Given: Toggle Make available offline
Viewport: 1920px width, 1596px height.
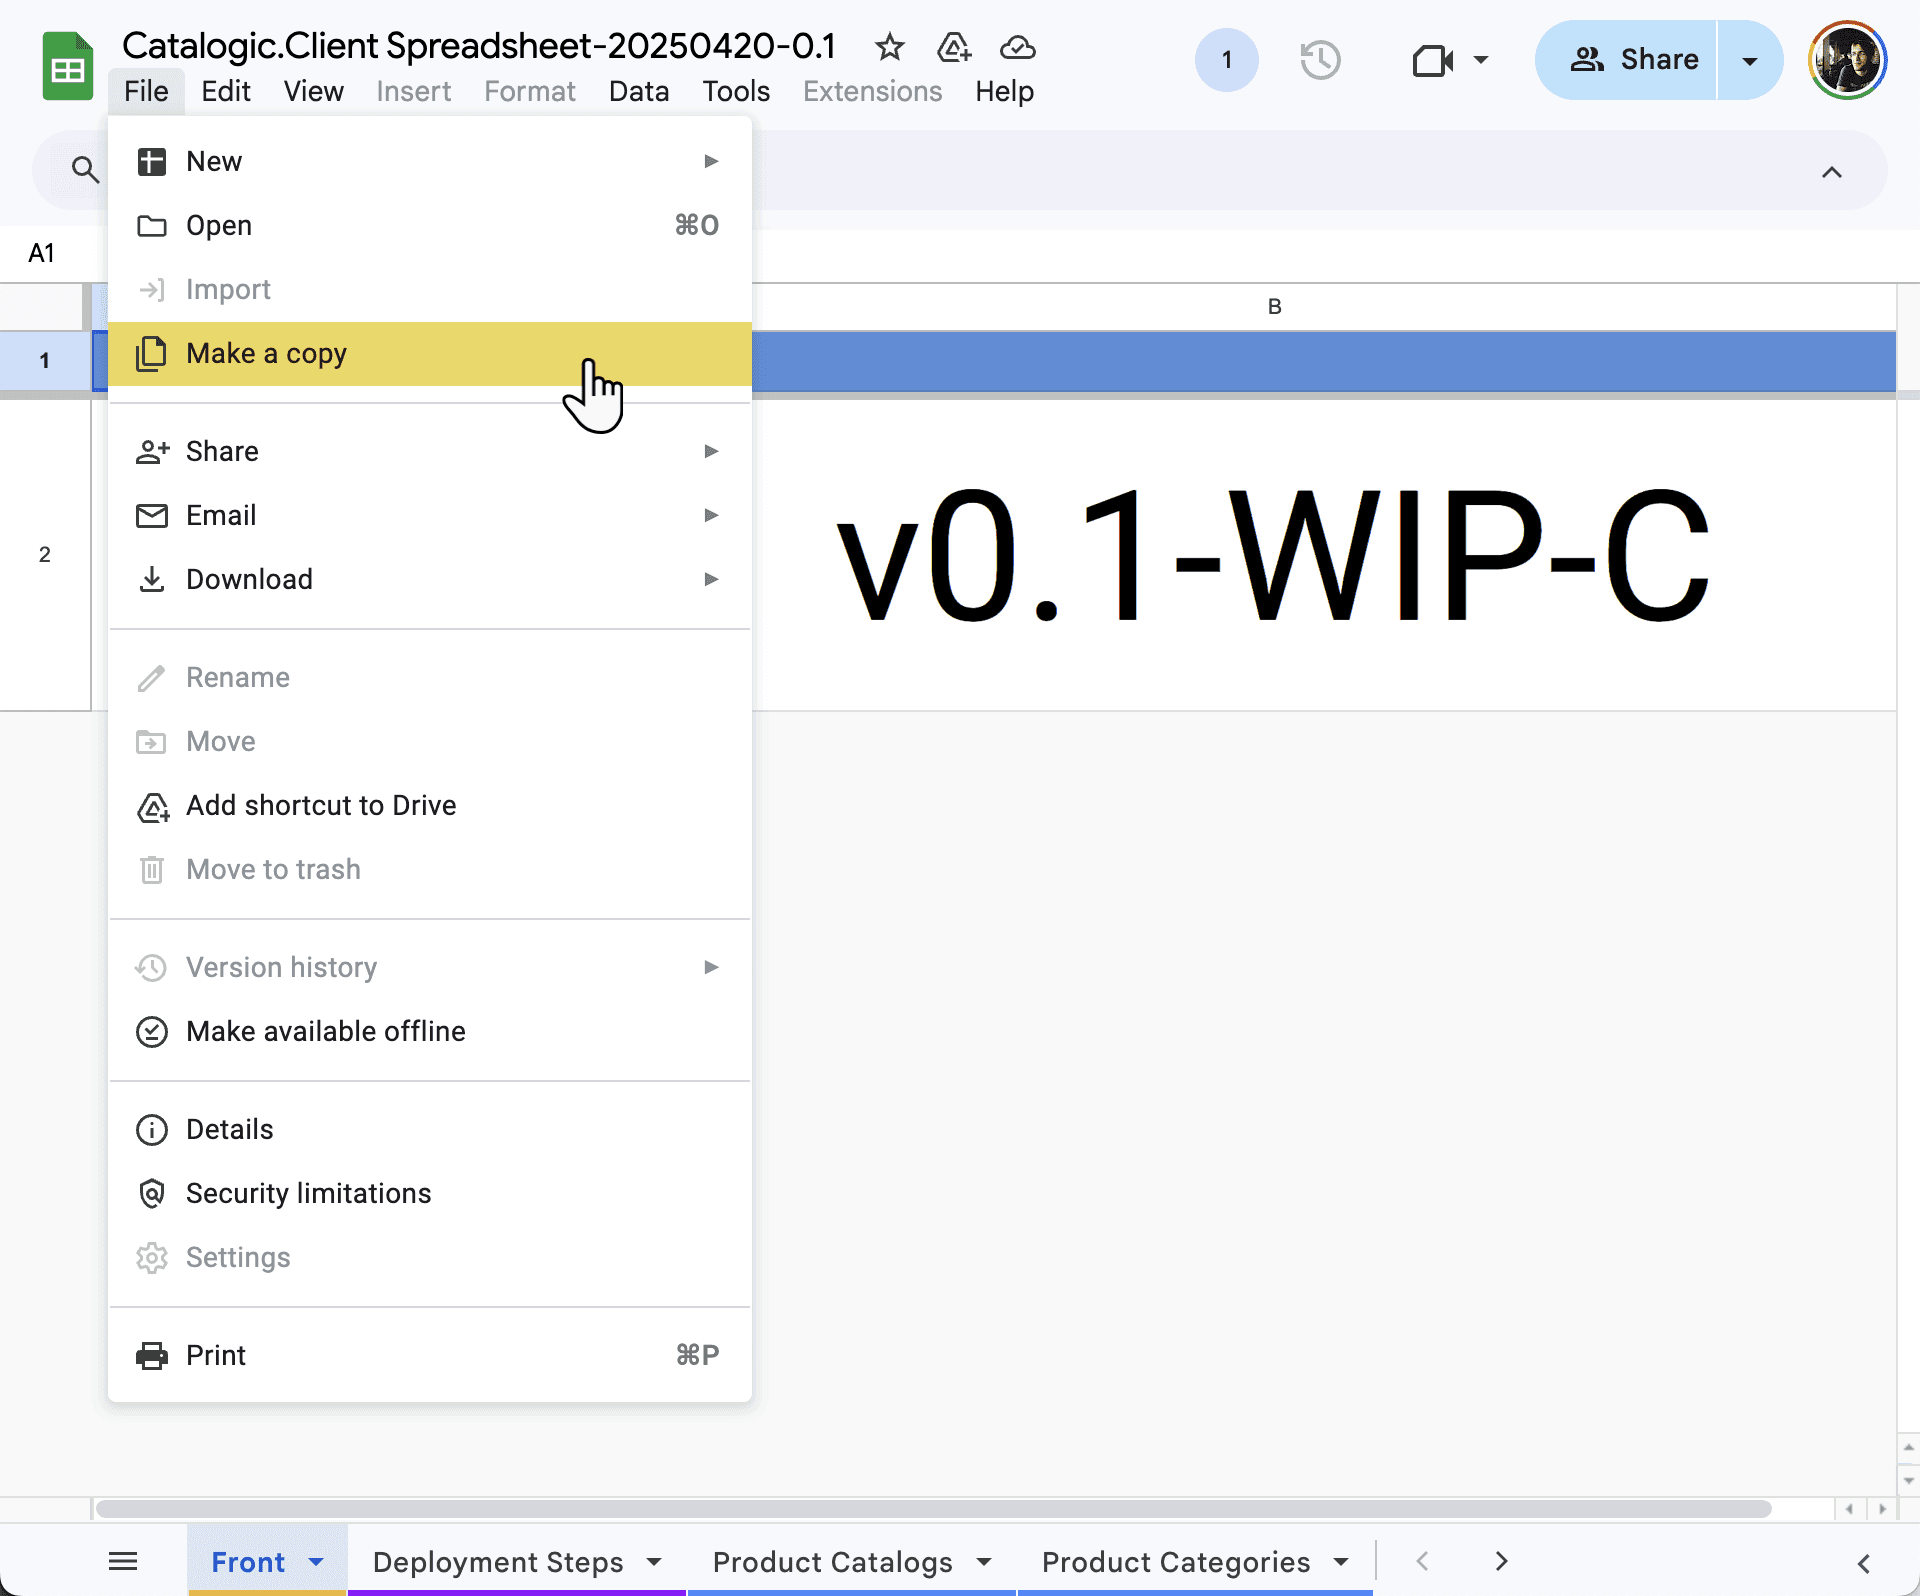Looking at the screenshot, I should click(x=326, y=1031).
